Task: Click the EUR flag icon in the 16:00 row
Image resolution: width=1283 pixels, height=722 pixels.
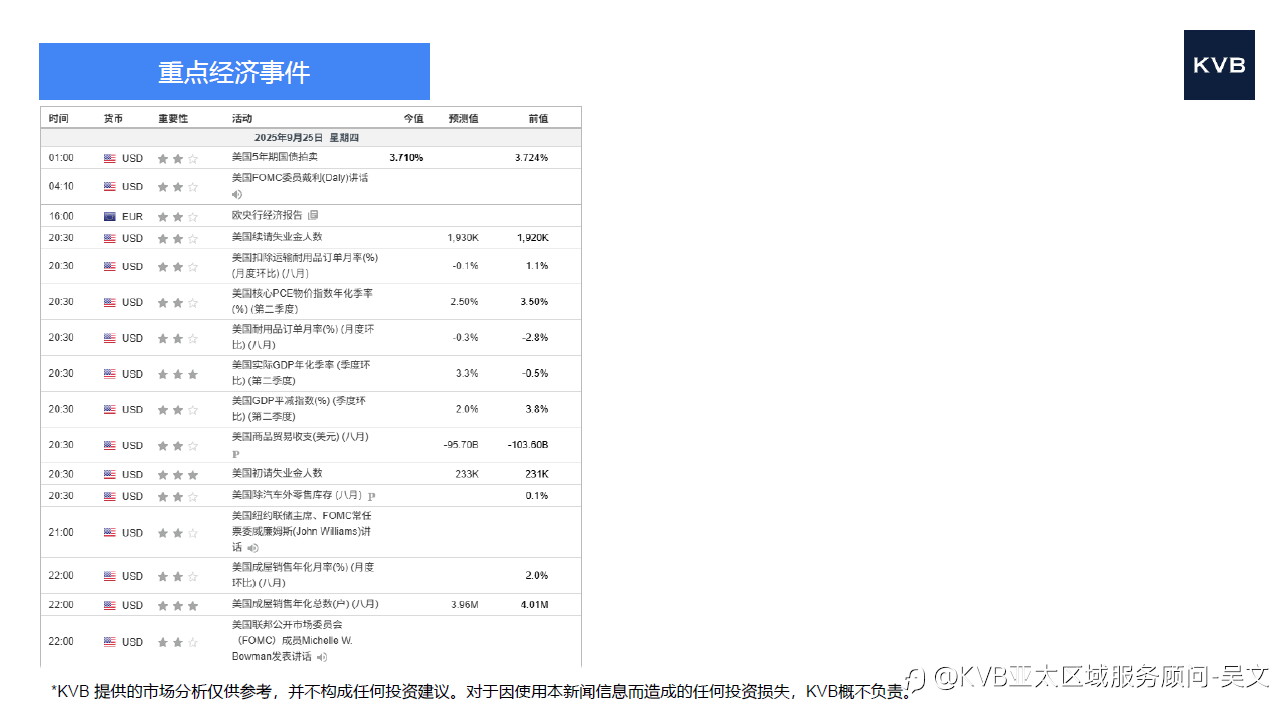Action: pos(110,216)
